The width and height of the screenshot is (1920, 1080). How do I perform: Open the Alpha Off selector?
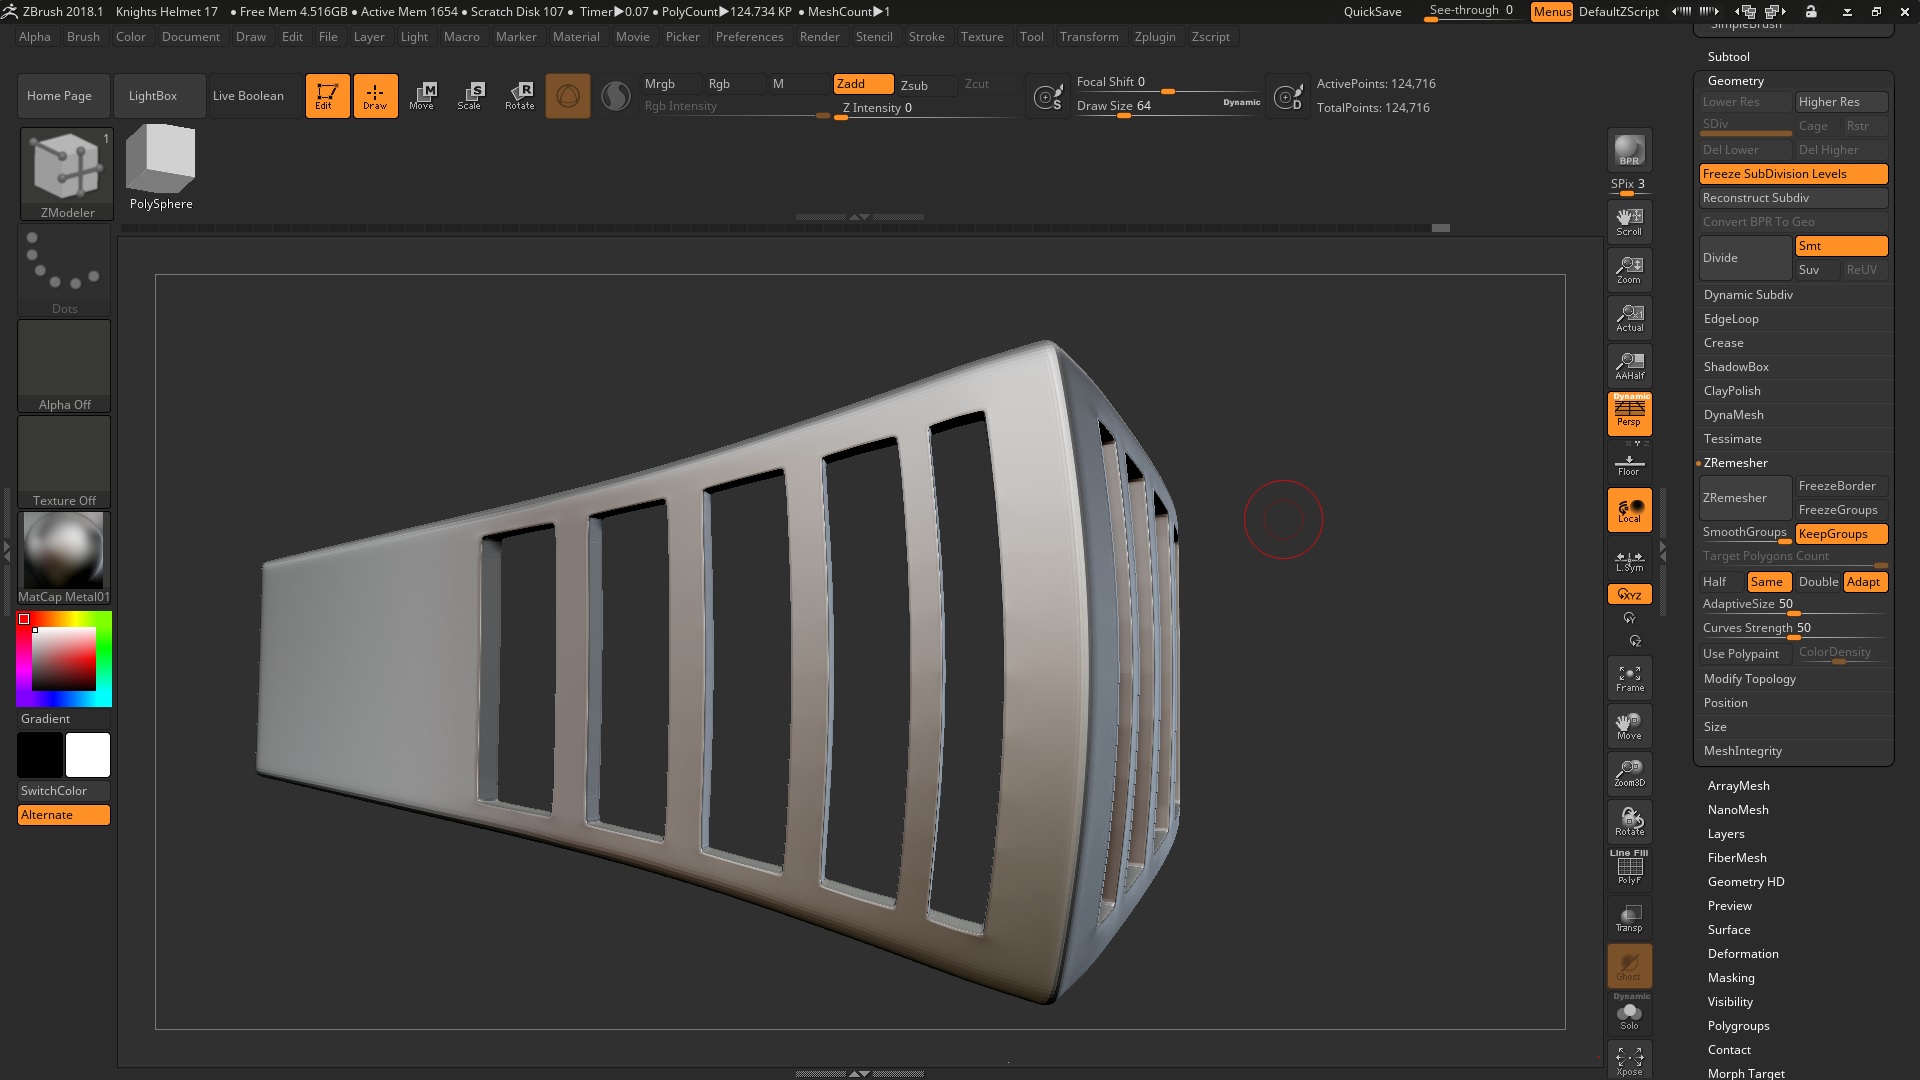64,366
